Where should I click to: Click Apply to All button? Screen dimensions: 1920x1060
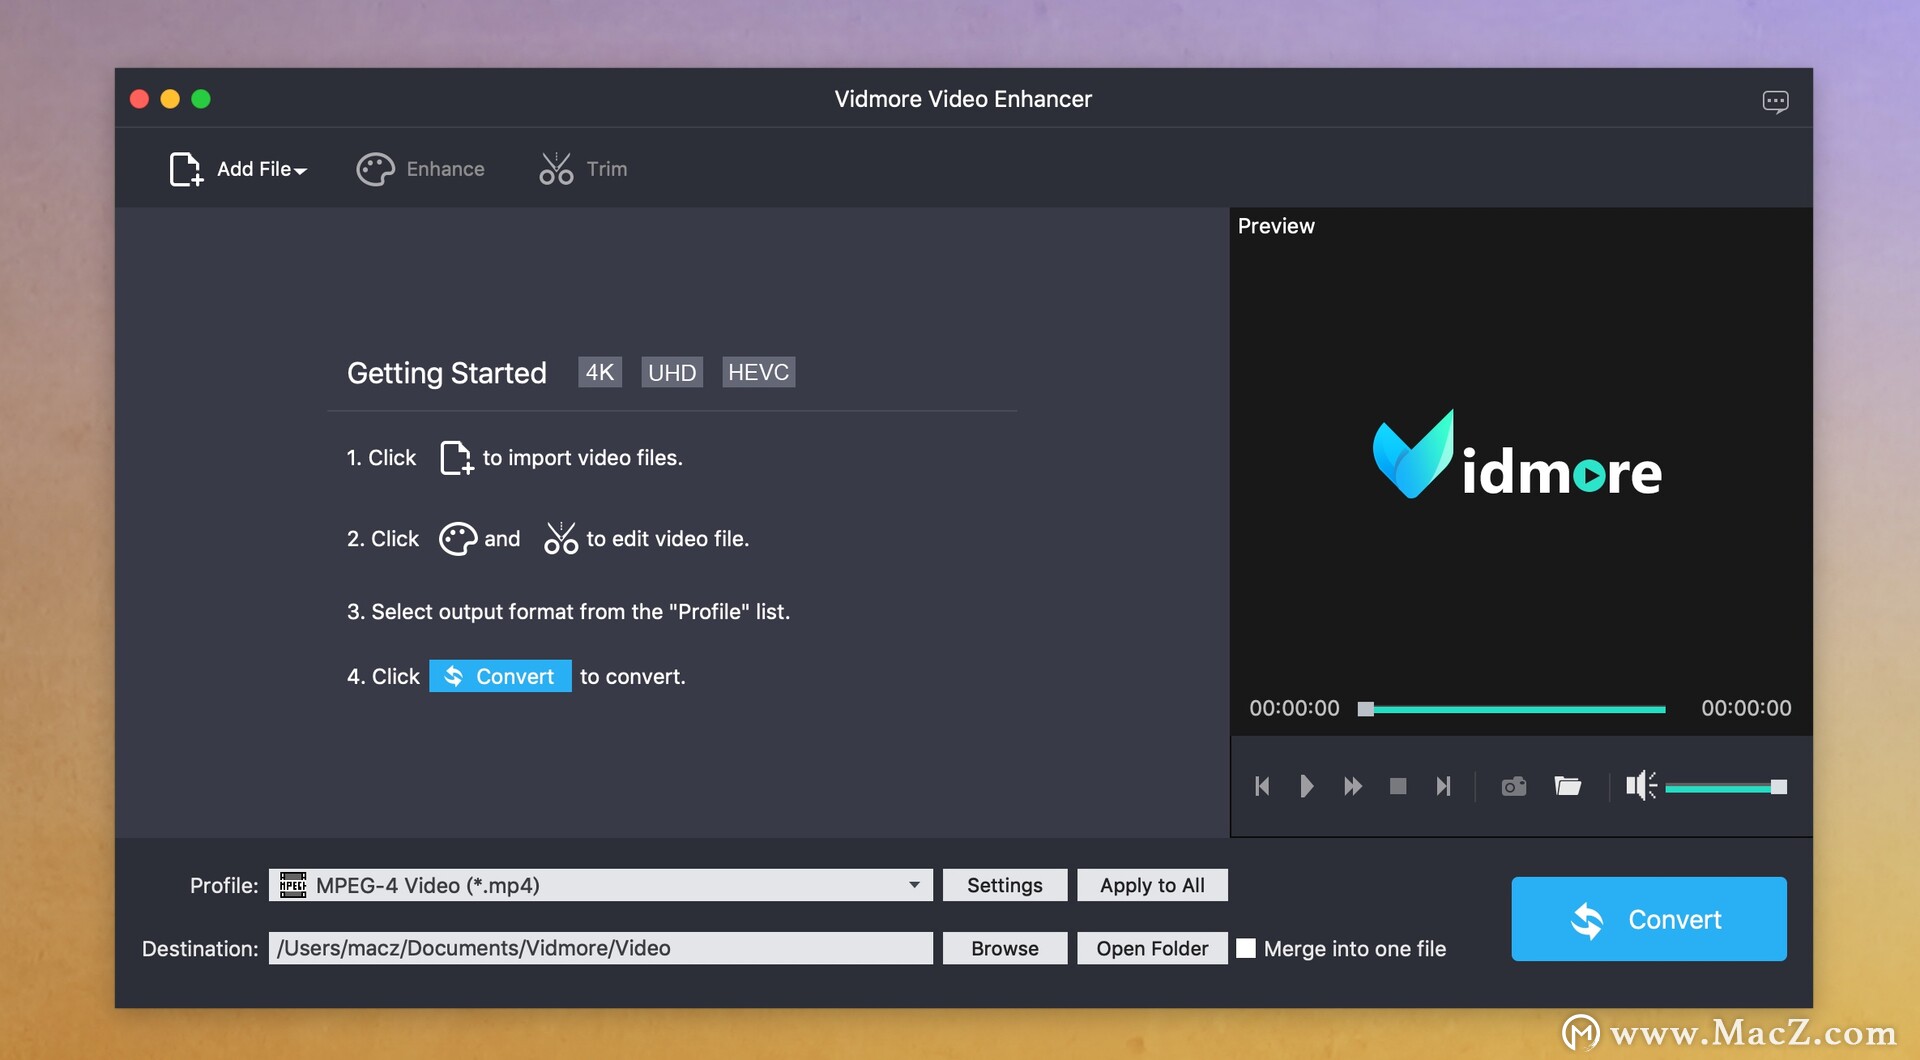coord(1152,885)
